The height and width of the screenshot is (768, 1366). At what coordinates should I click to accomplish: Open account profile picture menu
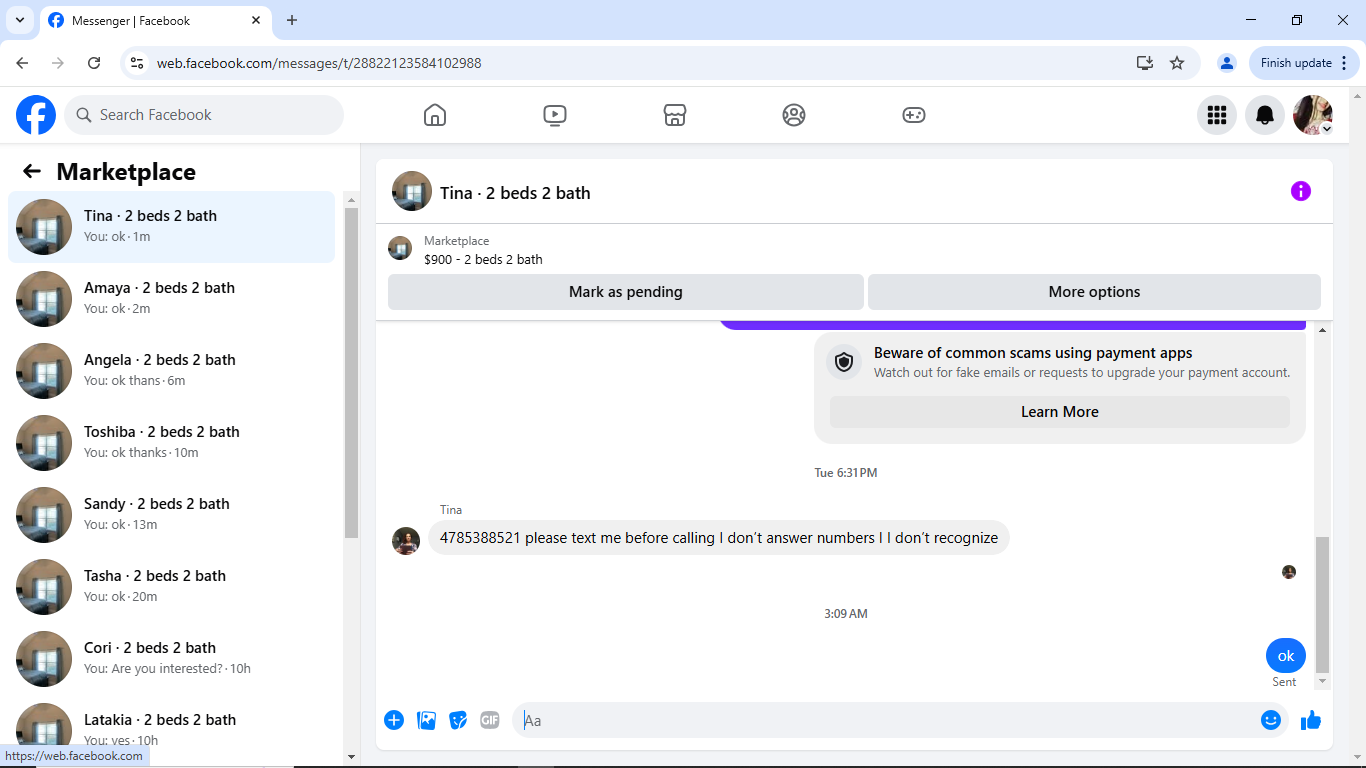coord(1313,115)
